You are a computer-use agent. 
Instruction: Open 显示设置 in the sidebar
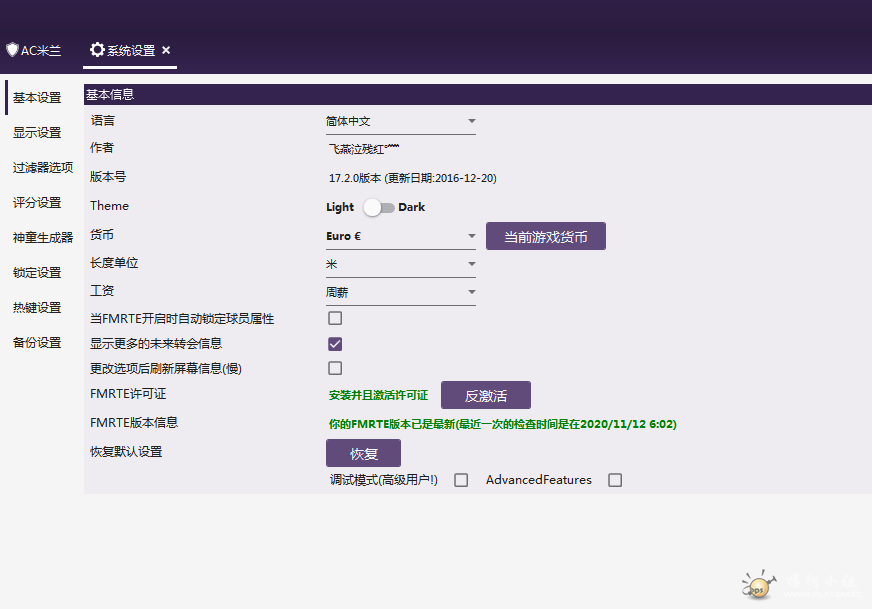point(37,133)
